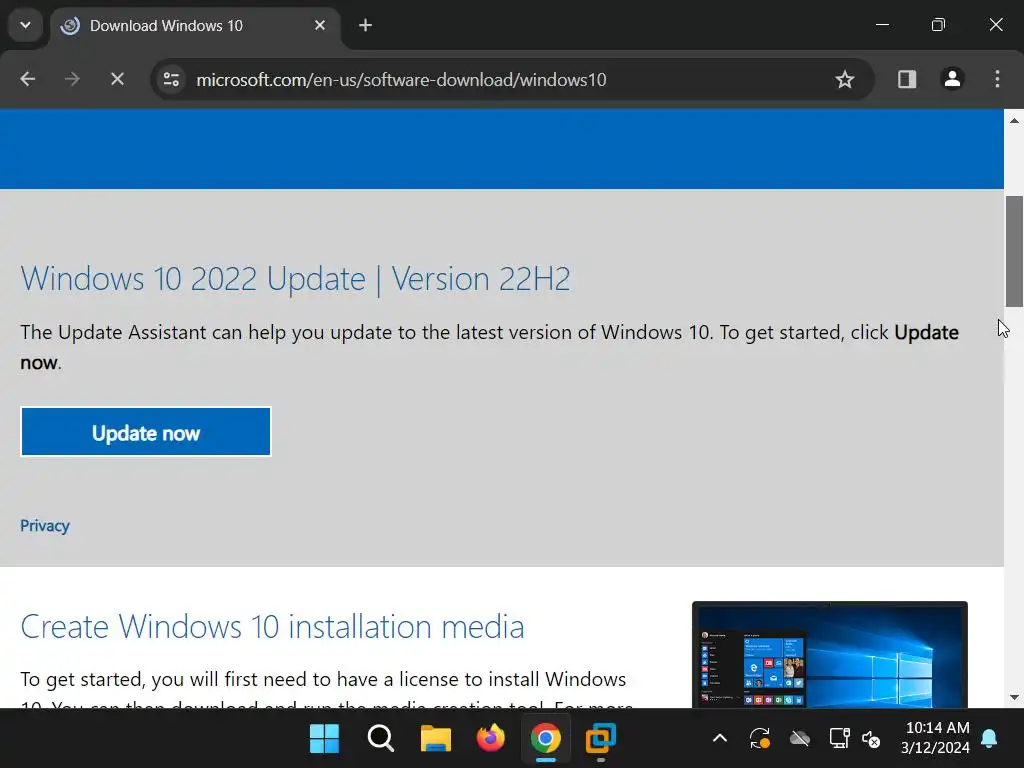Click the scrollbar up arrow

coord(1014,120)
